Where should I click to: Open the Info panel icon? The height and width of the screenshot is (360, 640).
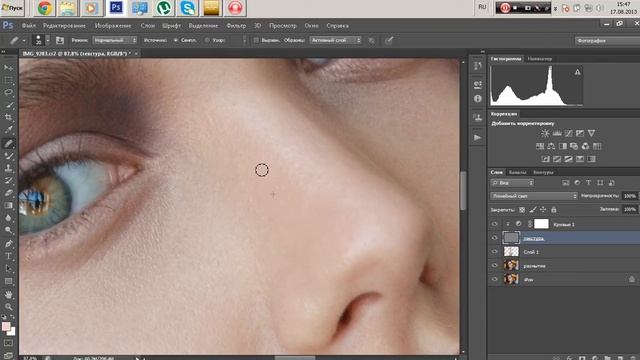click(x=478, y=99)
